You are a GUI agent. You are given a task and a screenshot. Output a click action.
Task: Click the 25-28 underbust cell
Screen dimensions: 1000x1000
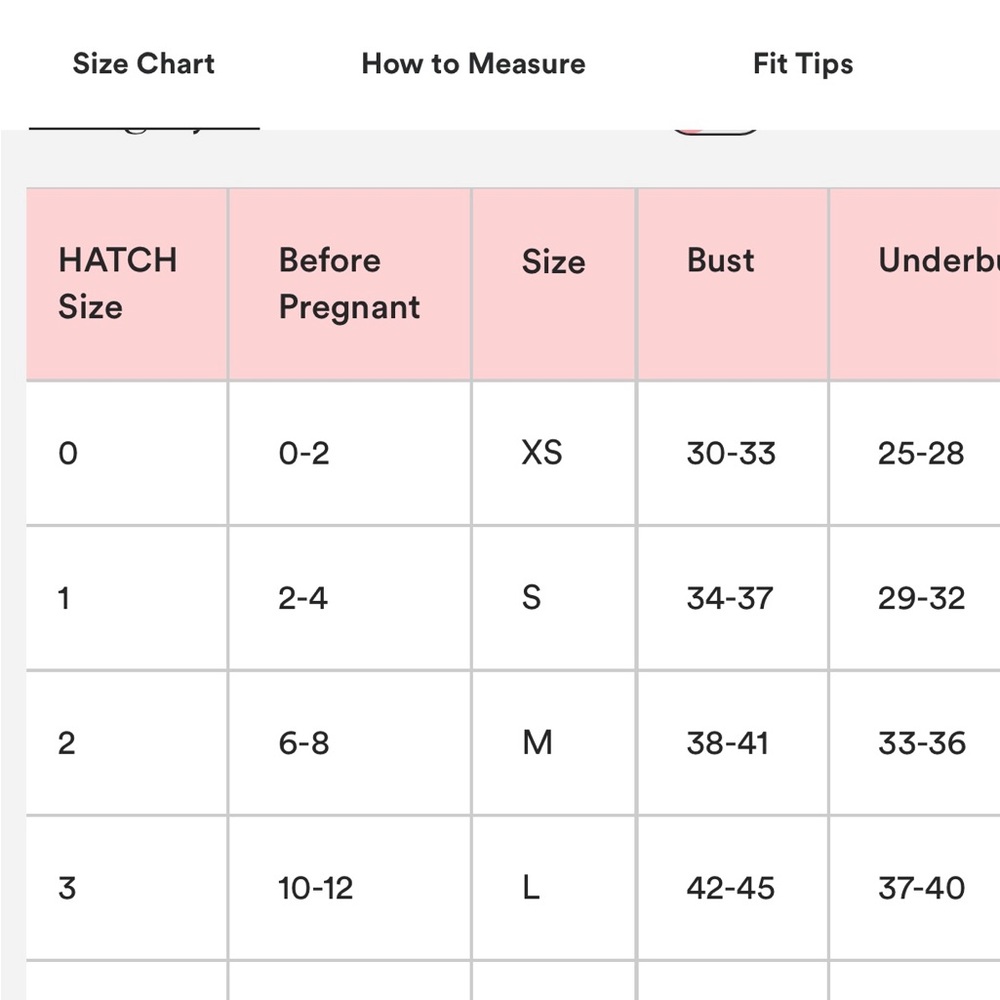click(915, 453)
